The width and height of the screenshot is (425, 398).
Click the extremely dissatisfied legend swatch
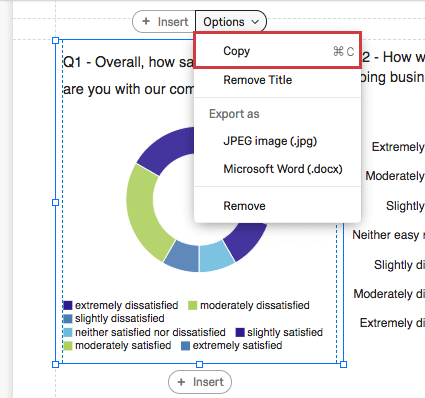[68, 305]
